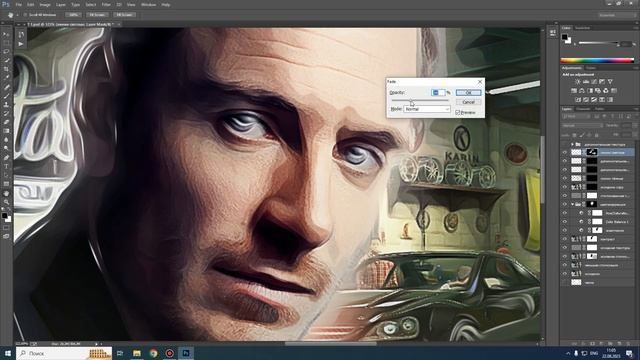Open the layer blend mode dropdown
This screenshot has height=360, width=640.
point(582,126)
